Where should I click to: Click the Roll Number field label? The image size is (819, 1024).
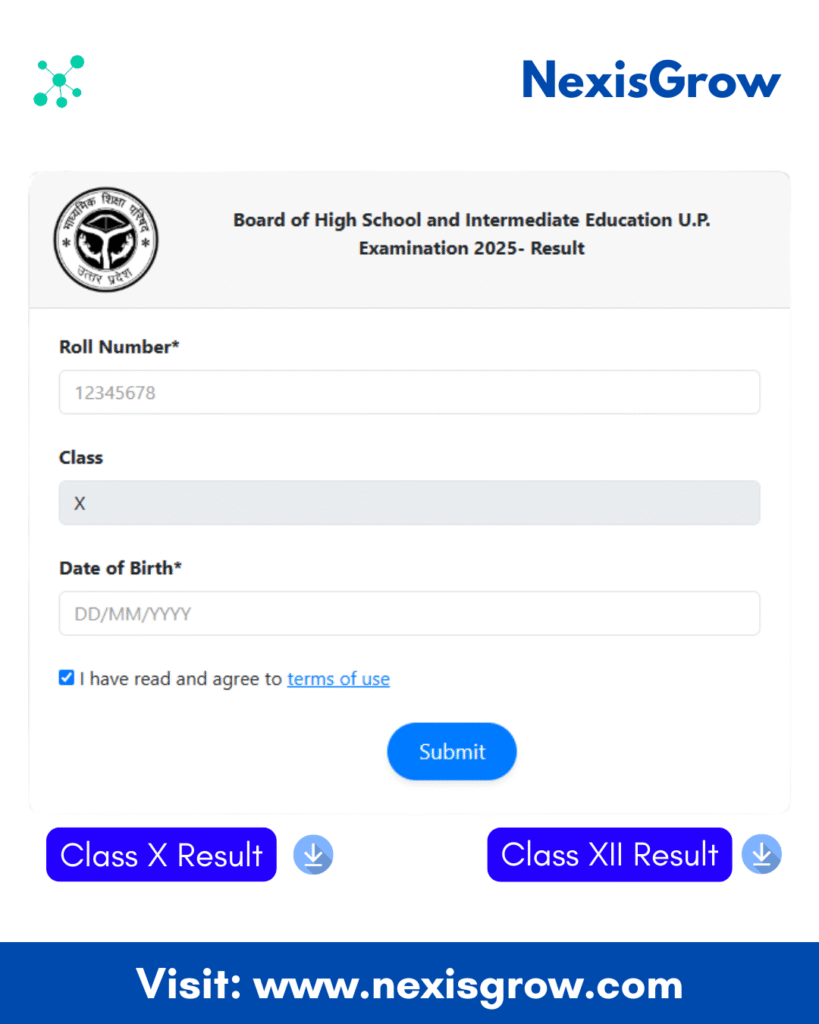(x=119, y=347)
